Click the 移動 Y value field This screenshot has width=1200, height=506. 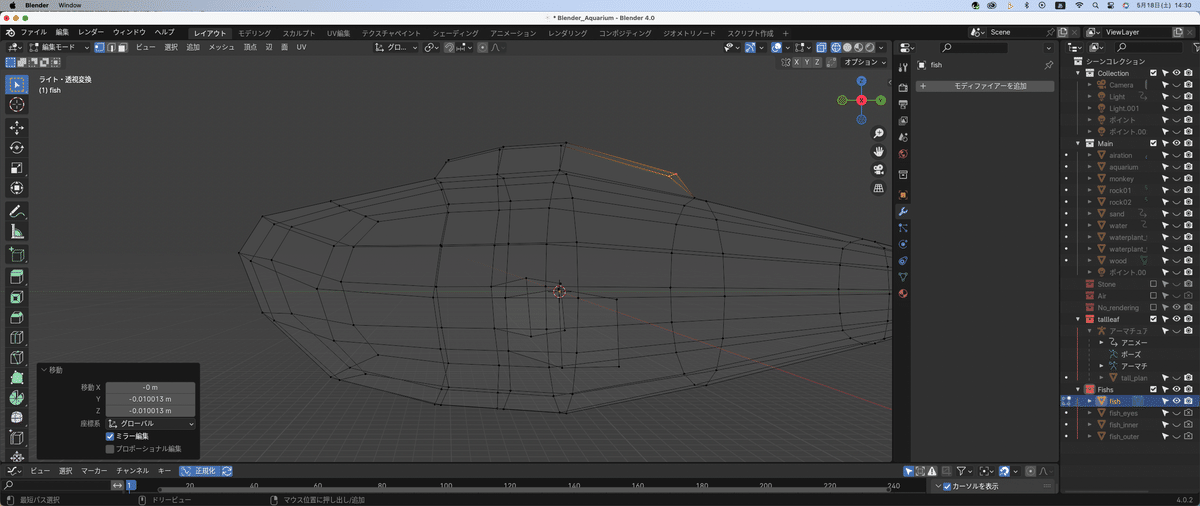pos(150,398)
